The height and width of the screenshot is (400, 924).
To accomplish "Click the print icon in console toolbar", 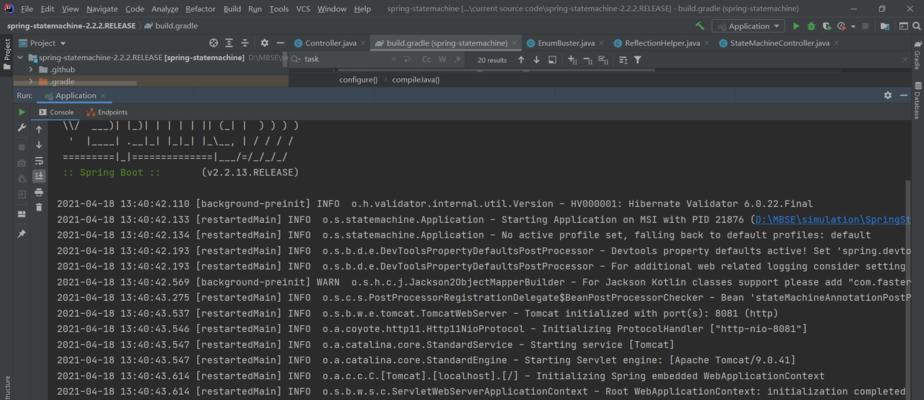I will 39,192.
